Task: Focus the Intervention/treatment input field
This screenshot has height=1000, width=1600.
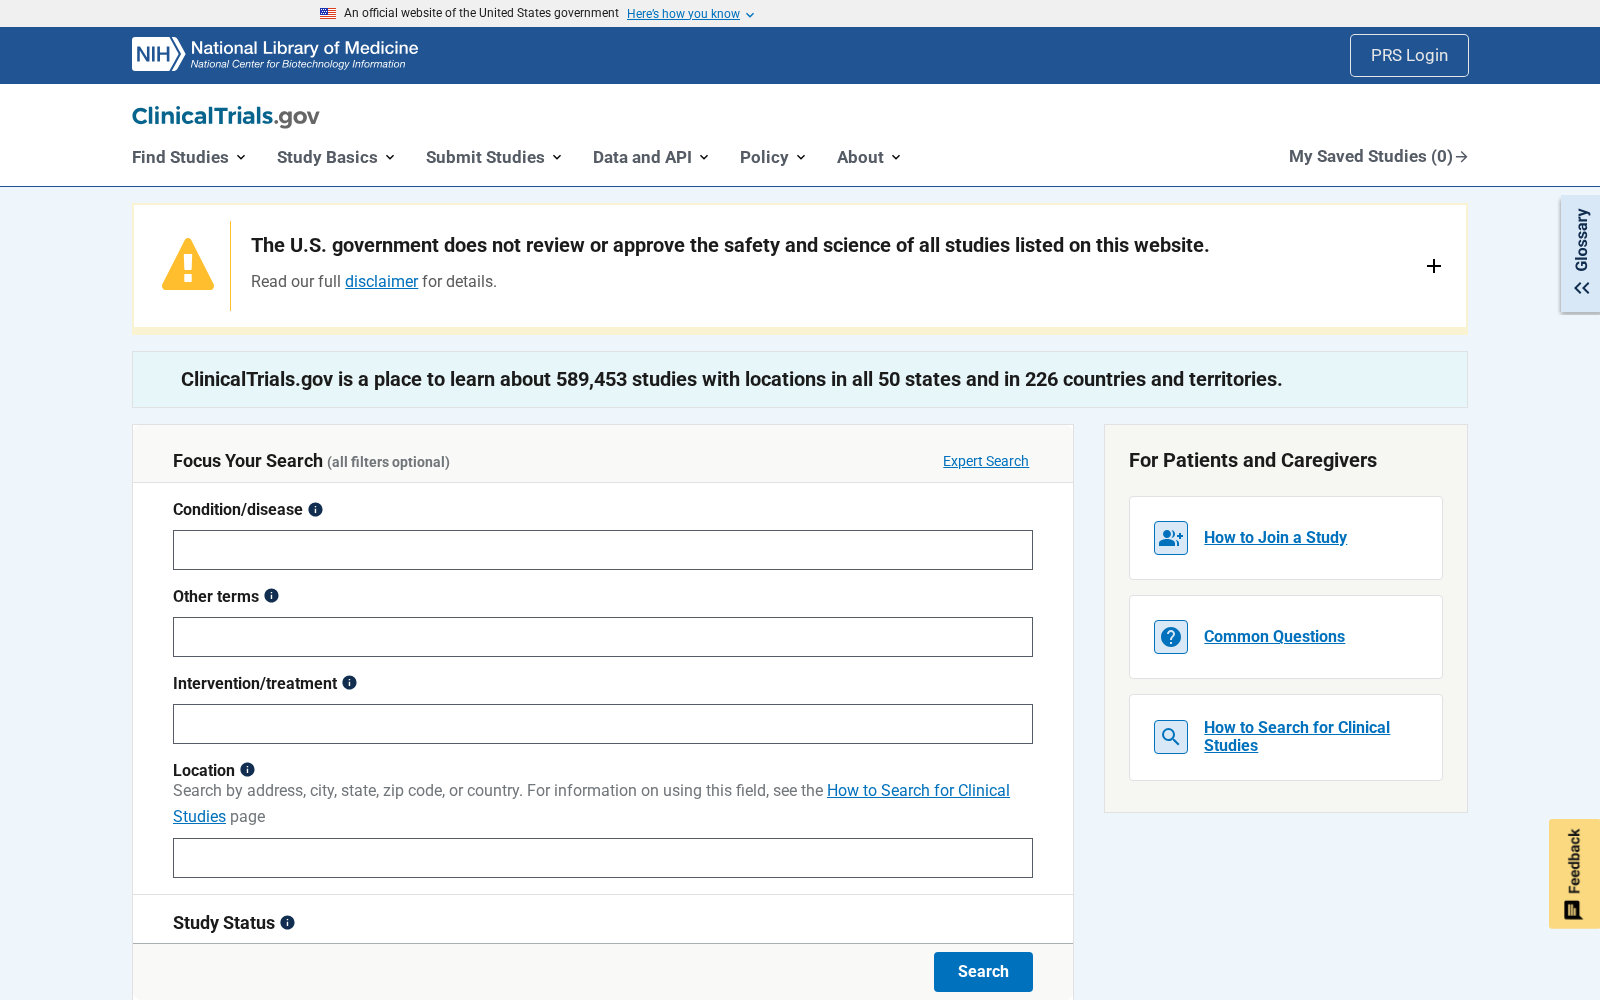Action: 603,724
